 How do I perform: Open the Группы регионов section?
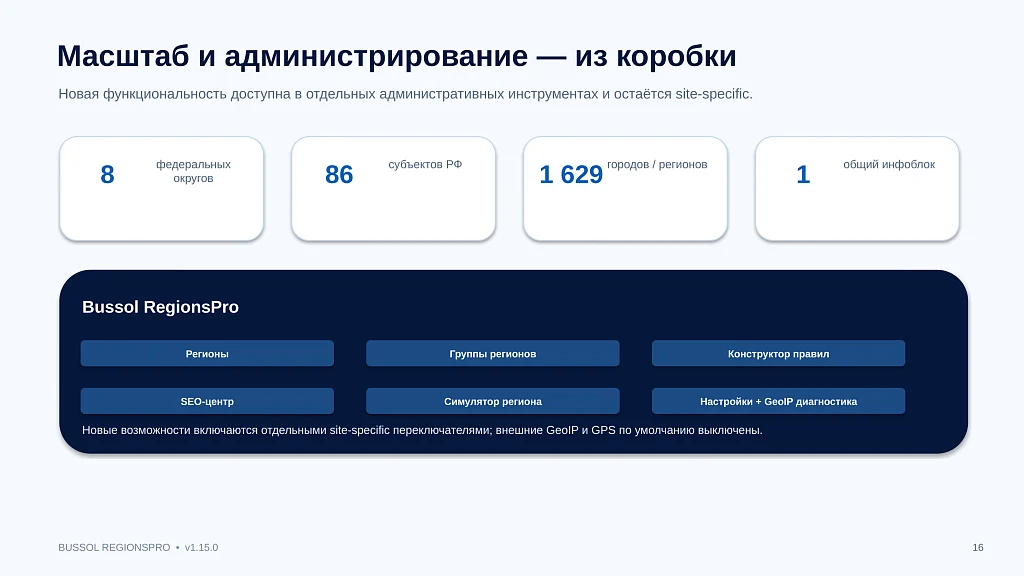pos(492,353)
